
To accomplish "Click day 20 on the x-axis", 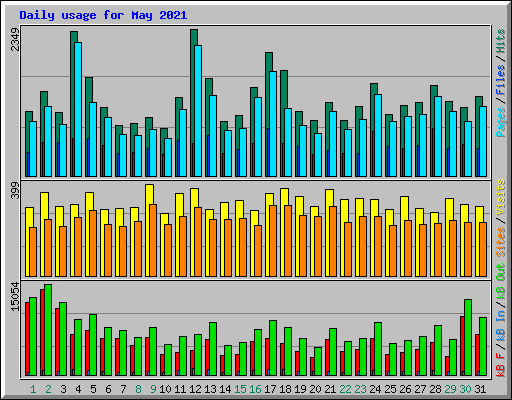I will point(315,389).
